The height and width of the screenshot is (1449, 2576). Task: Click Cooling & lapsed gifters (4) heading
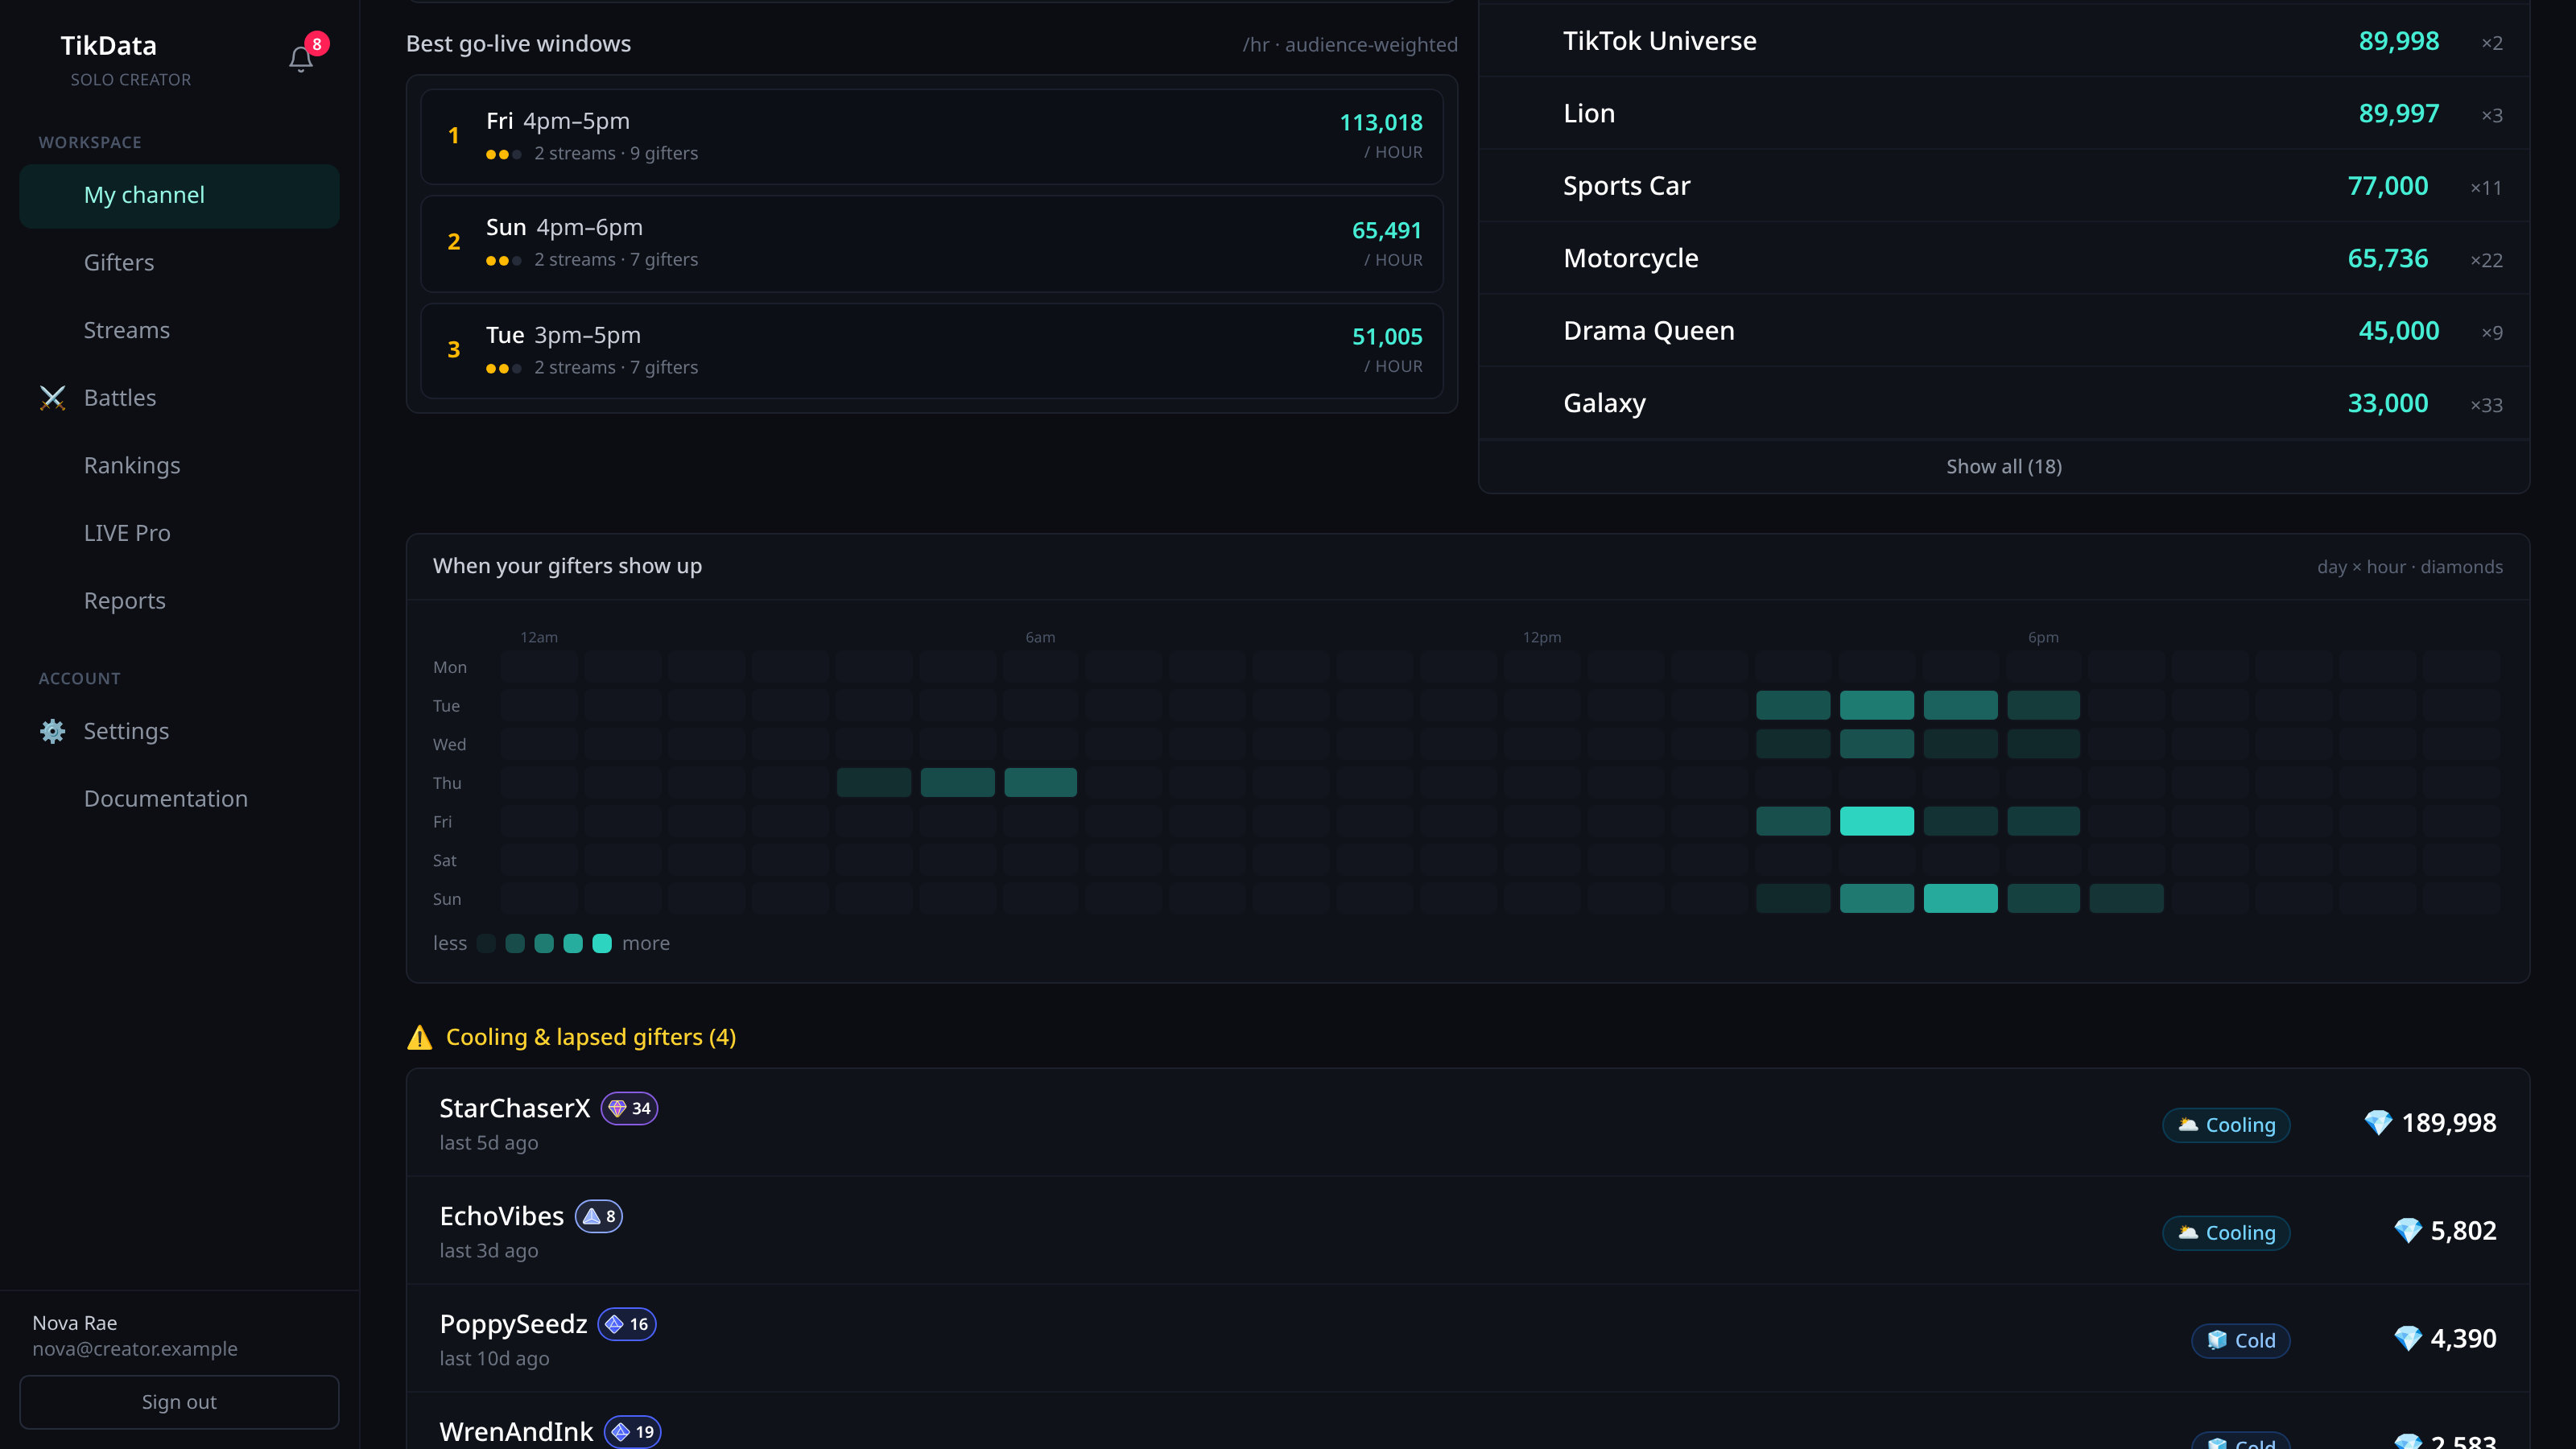[x=591, y=1037]
